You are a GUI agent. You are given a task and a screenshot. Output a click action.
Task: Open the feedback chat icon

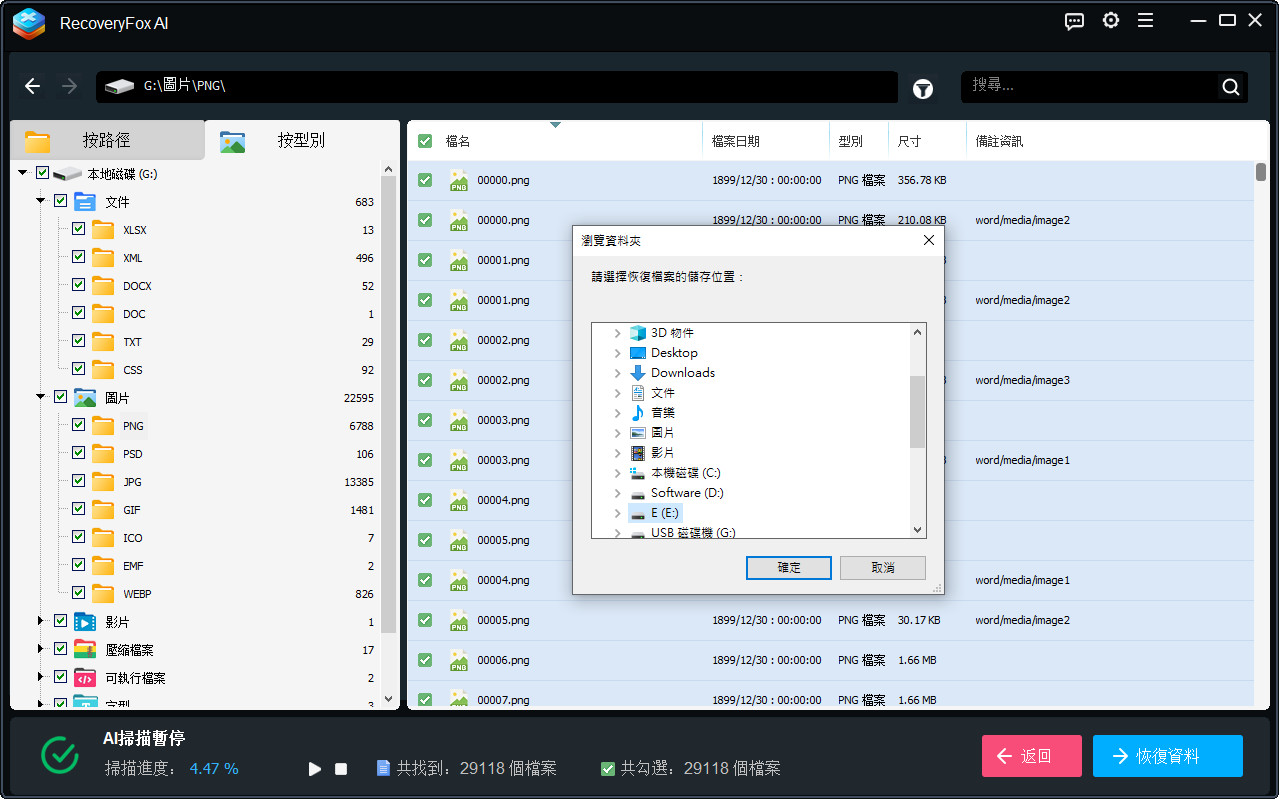(x=1074, y=21)
